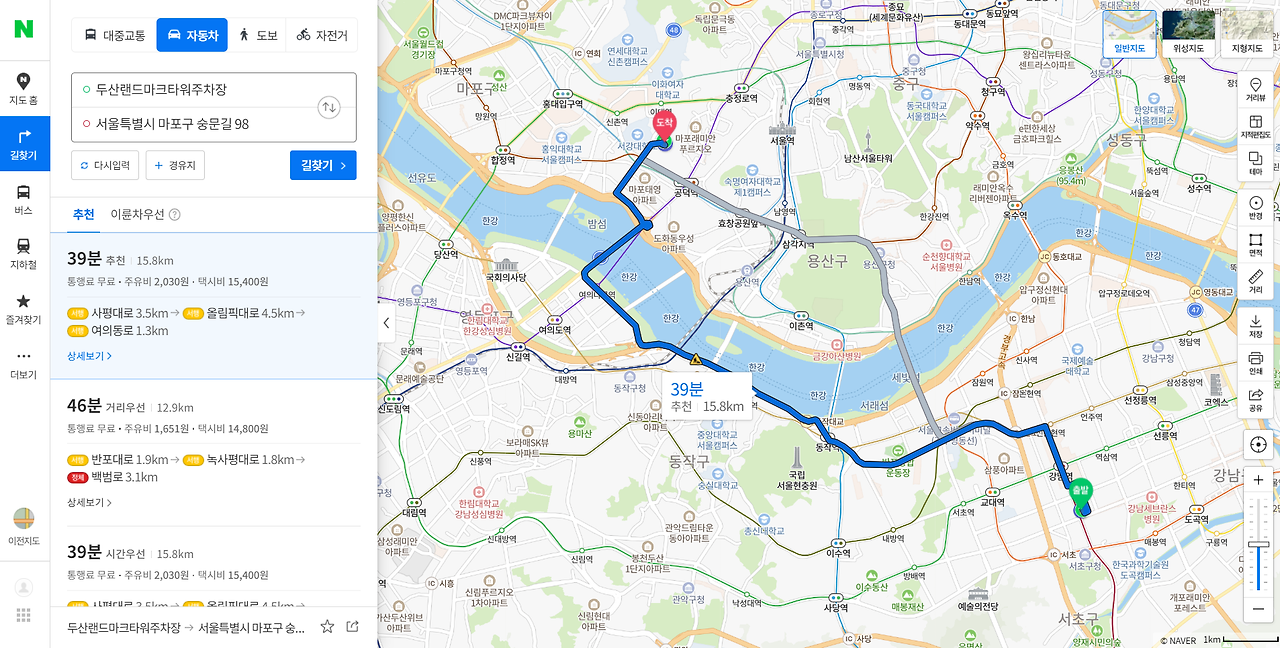This screenshot has width=1280, height=648.
Task: Expand 상세보기 for the 46분 route
Action: (x=89, y=503)
